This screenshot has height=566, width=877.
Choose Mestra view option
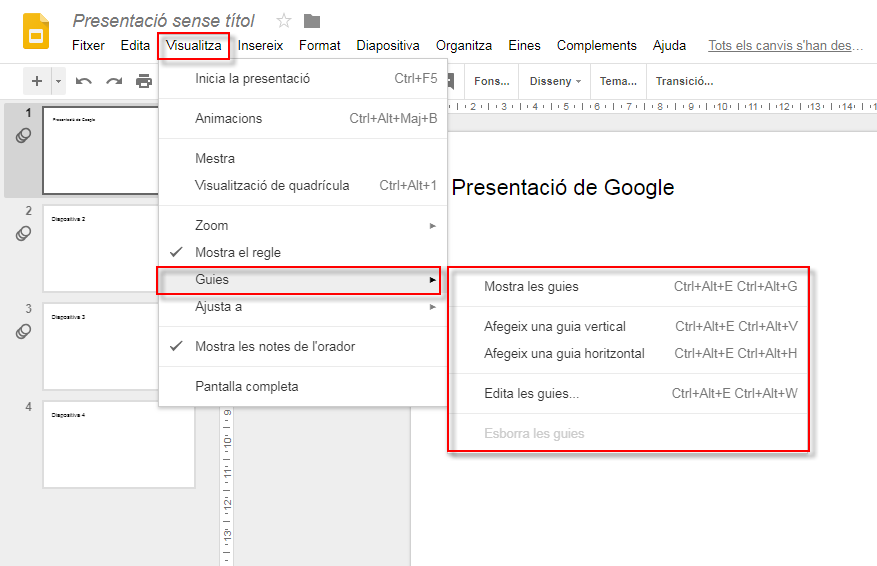coord(303,158)
